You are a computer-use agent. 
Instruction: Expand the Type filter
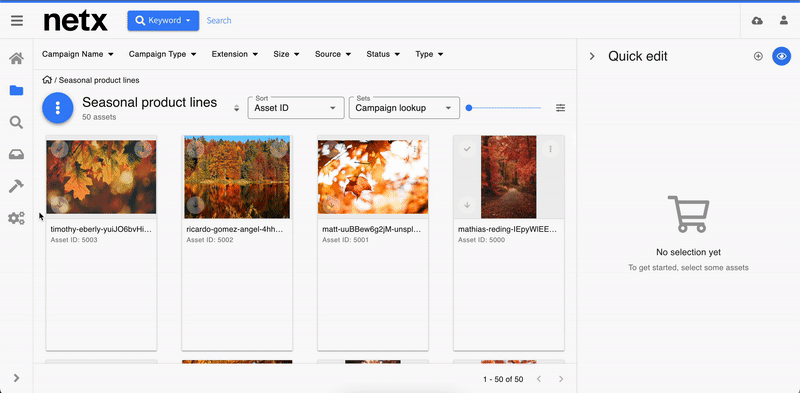tap(429, 54)
